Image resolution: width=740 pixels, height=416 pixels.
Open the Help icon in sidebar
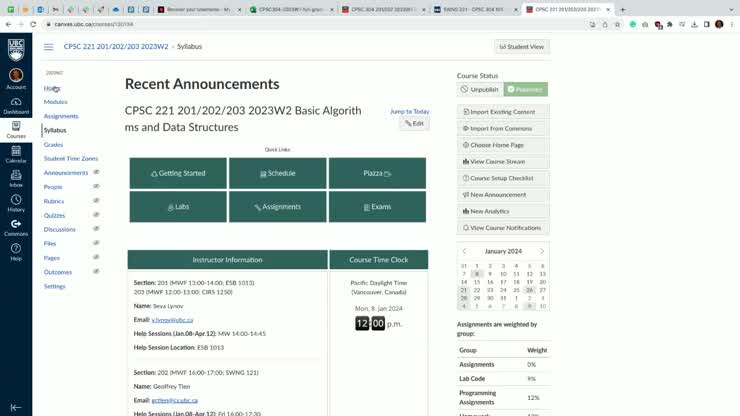pos(16,252)
